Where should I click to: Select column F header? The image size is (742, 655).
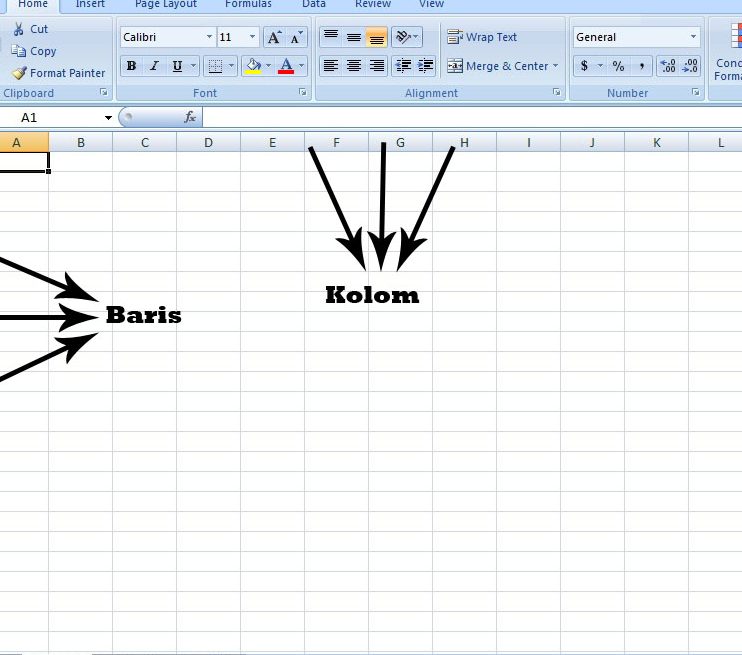pos(336,142)
